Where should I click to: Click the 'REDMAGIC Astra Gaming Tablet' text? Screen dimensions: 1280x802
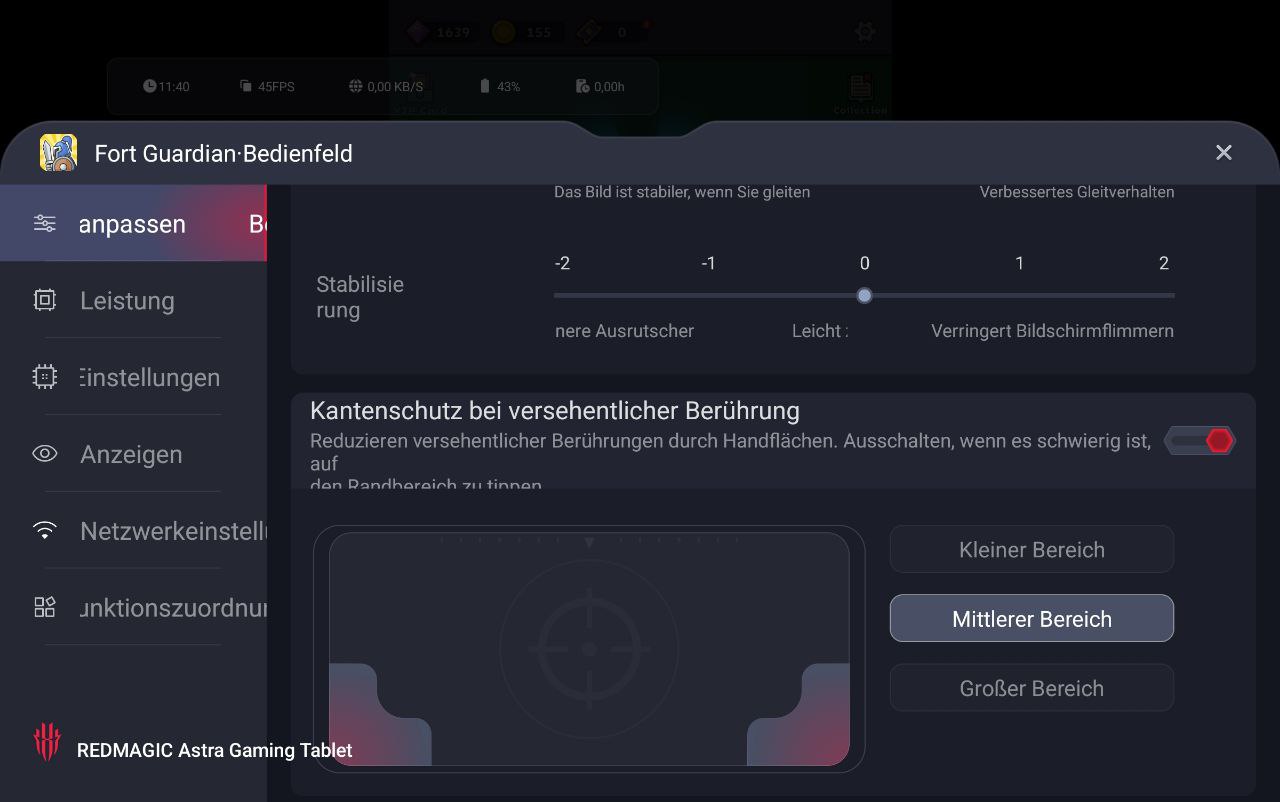pyautogui.click(x=215, y=750)
